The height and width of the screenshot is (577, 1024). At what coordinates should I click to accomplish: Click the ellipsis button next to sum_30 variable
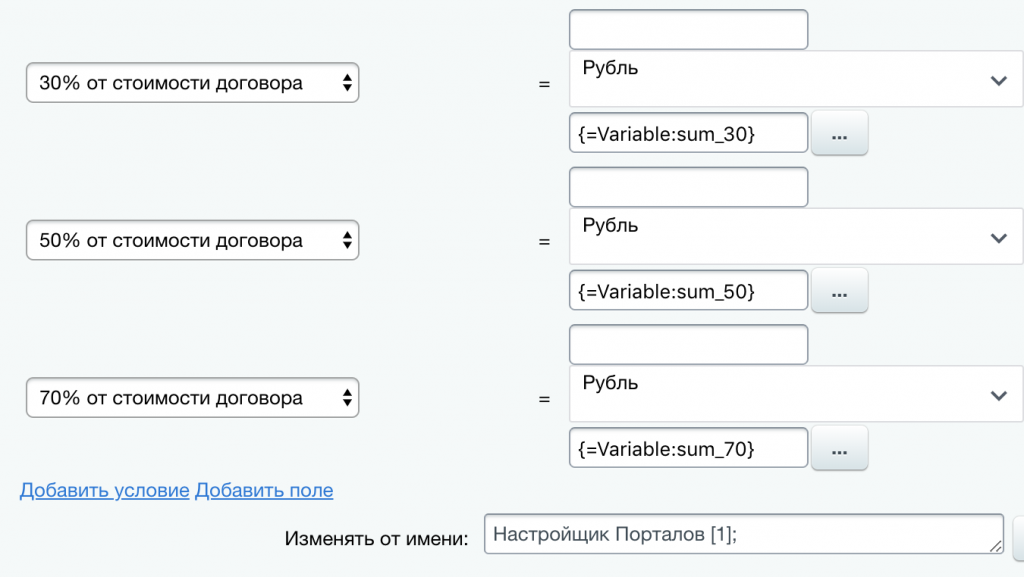839,134
